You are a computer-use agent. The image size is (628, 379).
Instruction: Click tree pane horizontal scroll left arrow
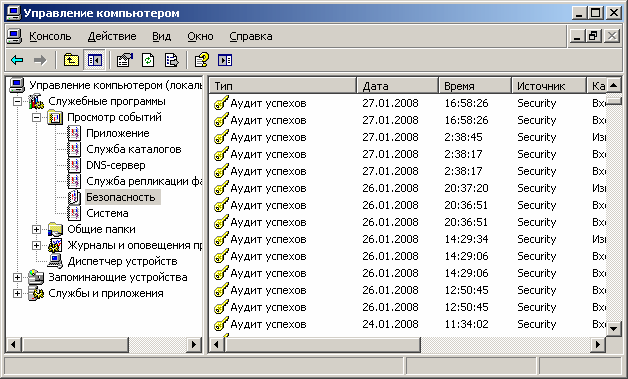coord(13,345)
